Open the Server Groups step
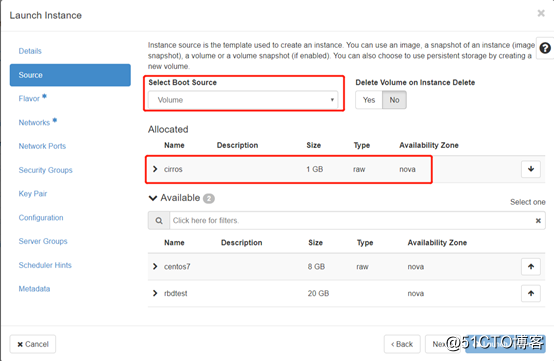The image size is (554, 361). (43, 241)
